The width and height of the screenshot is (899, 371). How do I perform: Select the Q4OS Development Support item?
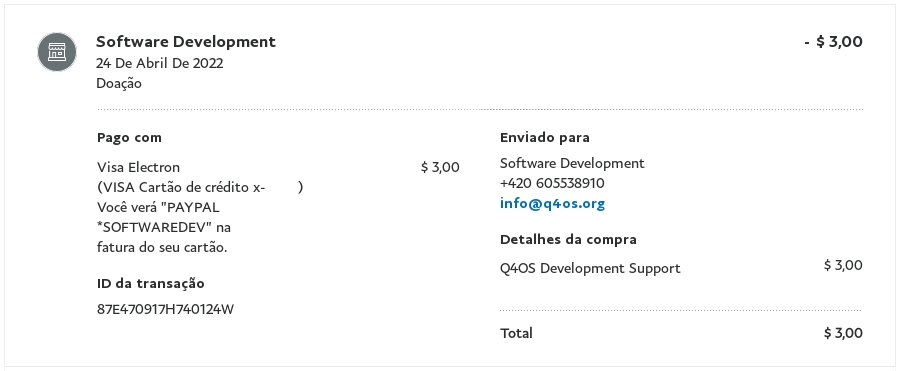tap(590, 268)
